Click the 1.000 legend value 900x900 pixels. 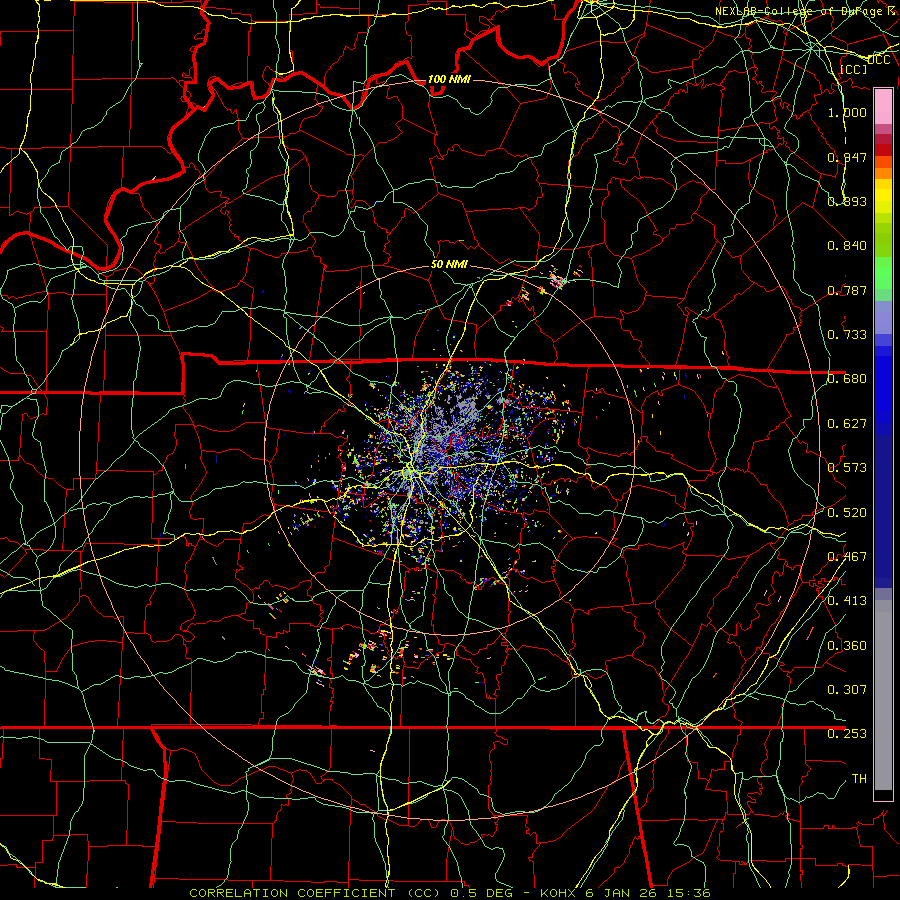(x=847, y=112)
